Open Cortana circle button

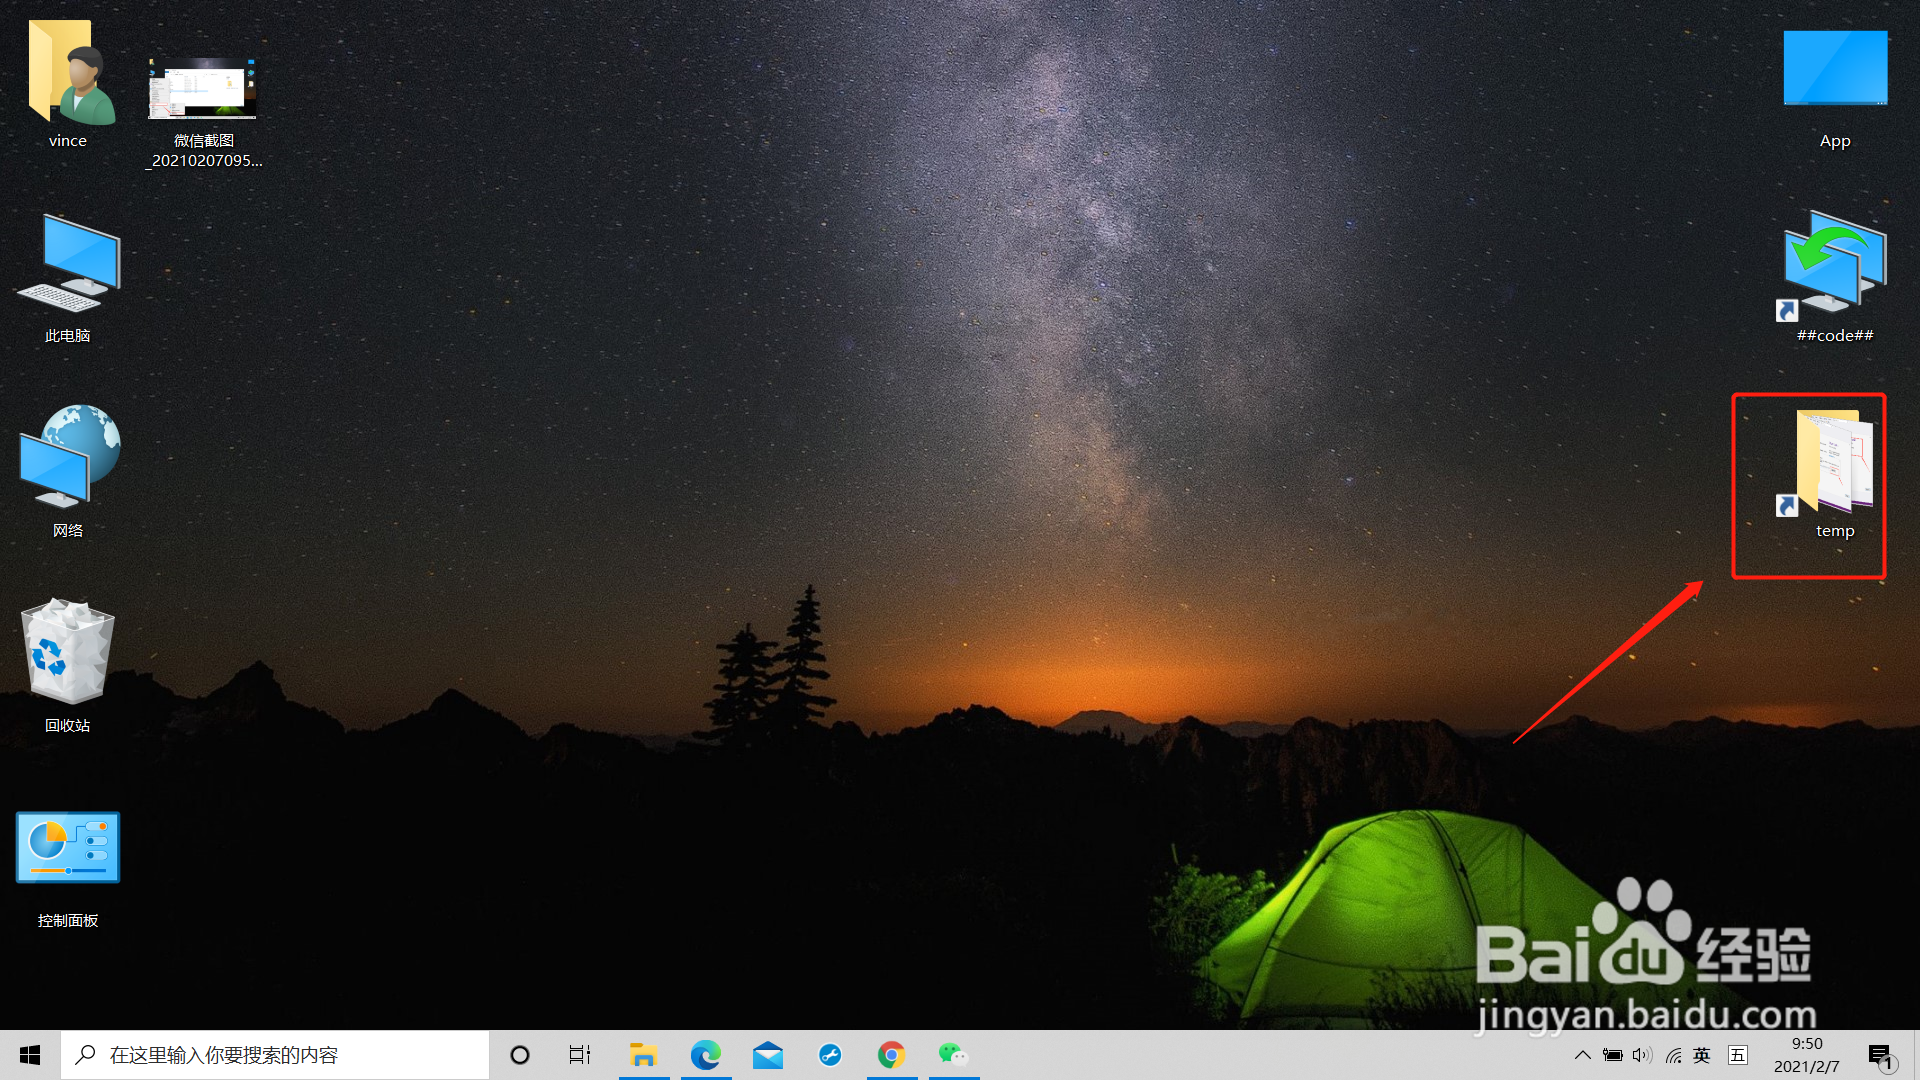520,1055
